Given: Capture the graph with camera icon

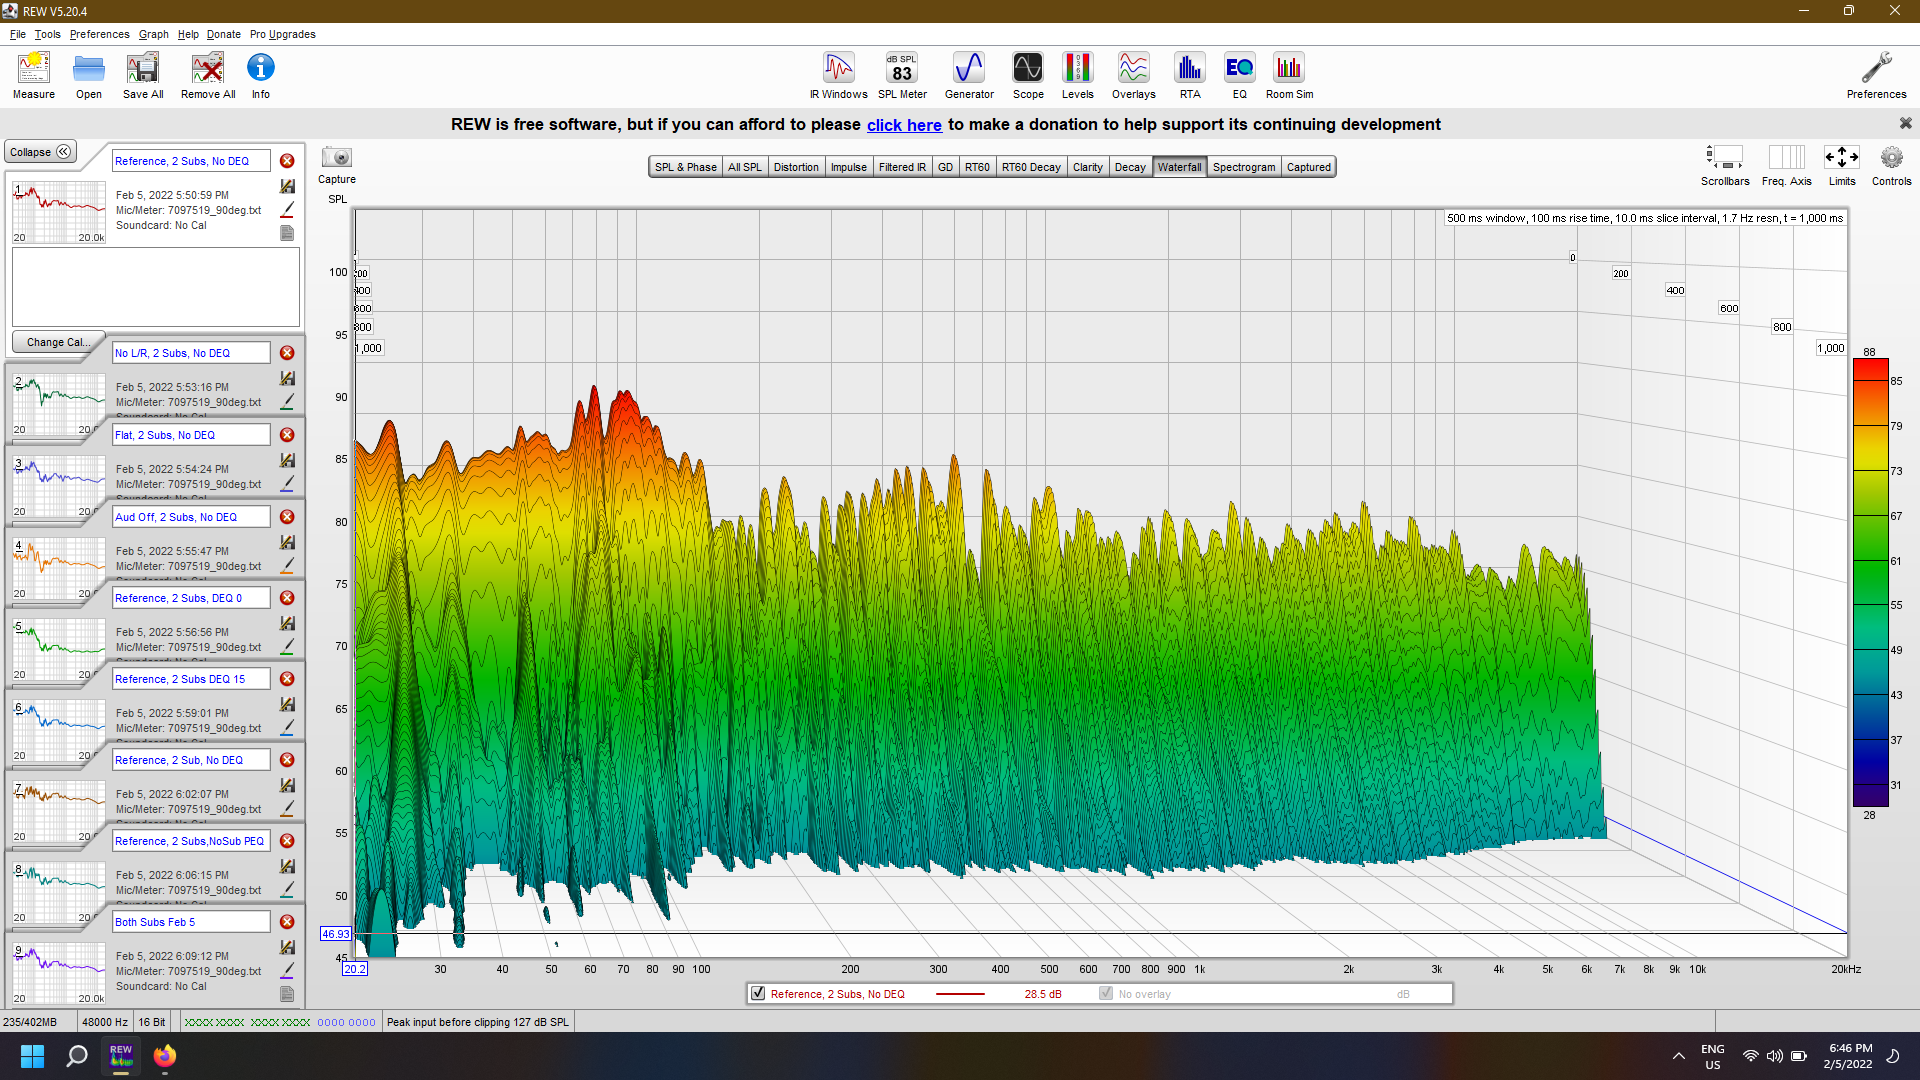Looking at the screenshot, I should [337, 158].
